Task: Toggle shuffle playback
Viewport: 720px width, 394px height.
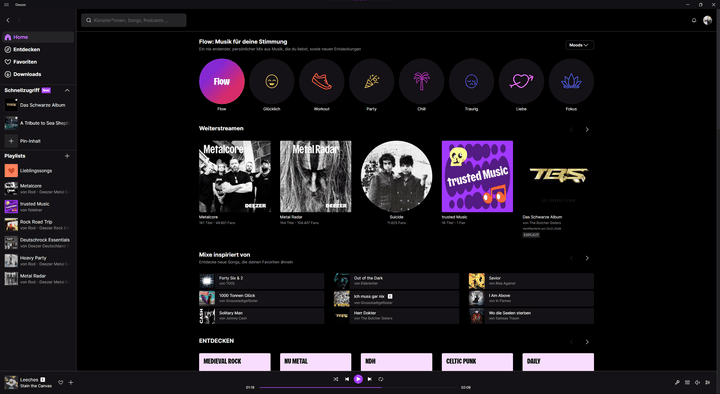Action: pyautogui.click(x=336, y=379)
